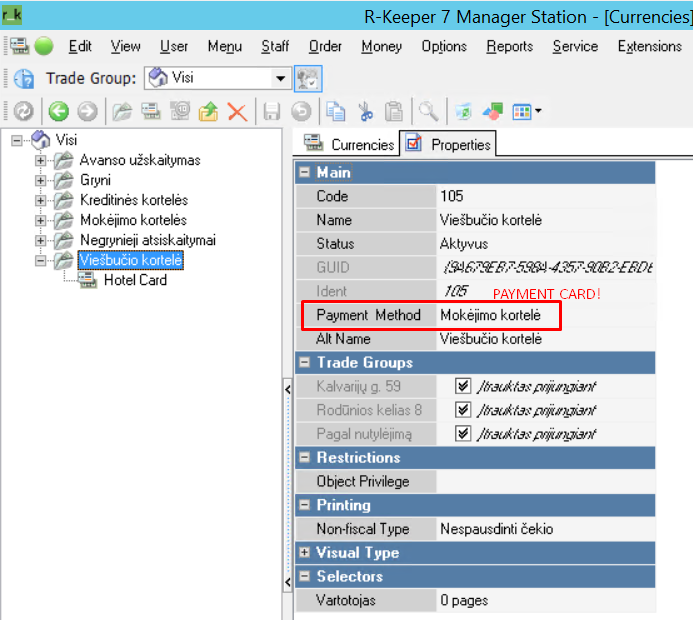Toggle Rodūnios kelias 8 trade group checkbox

click(463, 410)
